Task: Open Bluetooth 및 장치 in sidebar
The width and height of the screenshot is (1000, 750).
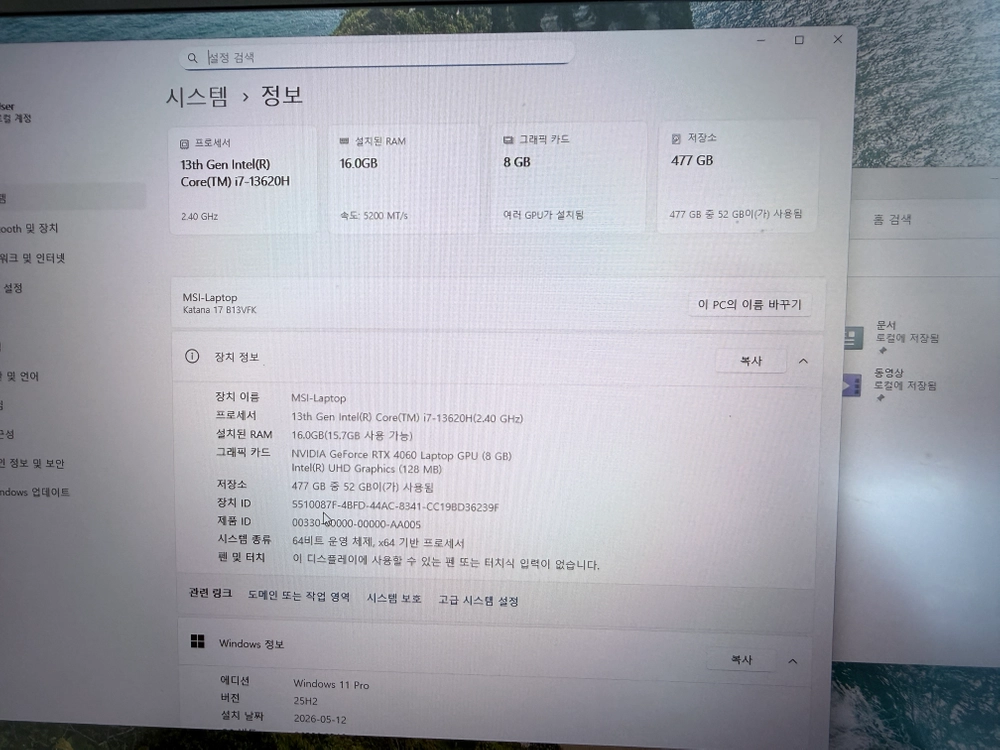Action: (29, 228)
